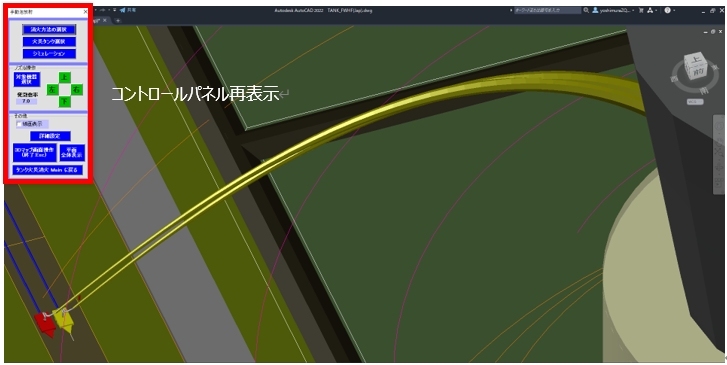
Task: Click the green 左 (left) nozzle arrow
Action: pyautogui.click(x=52, y=89)
